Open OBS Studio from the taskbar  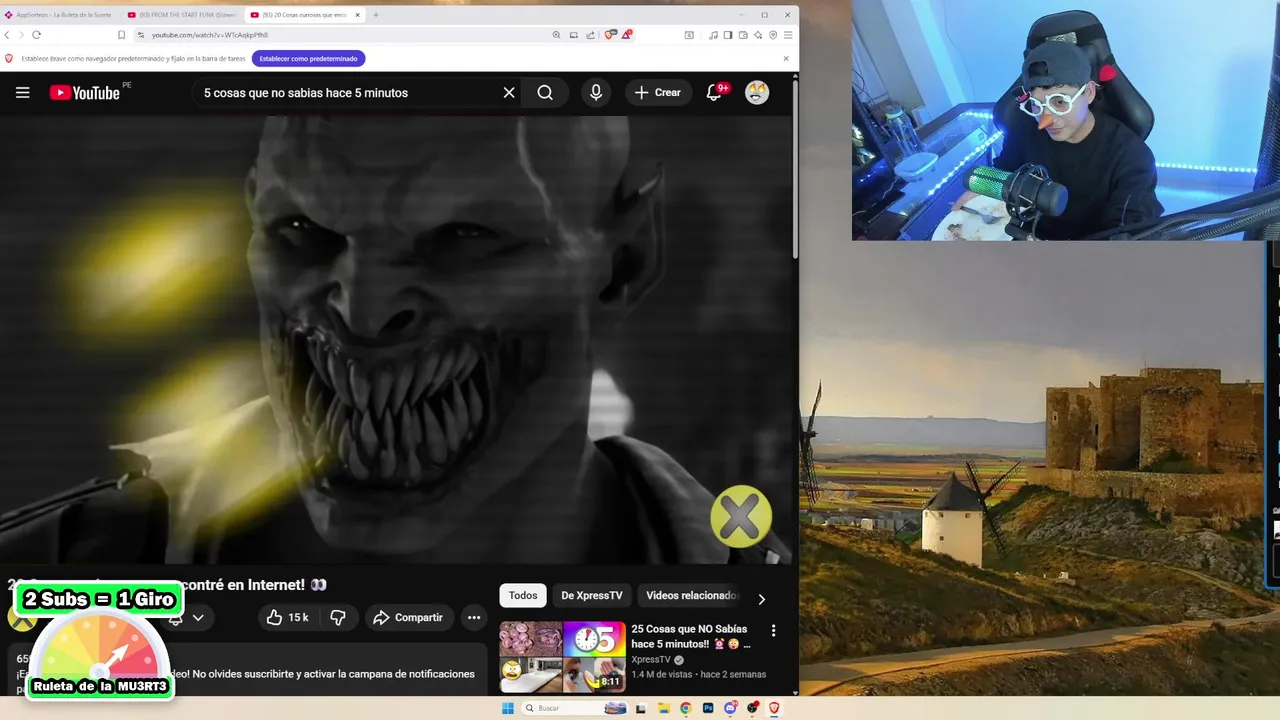752,708
